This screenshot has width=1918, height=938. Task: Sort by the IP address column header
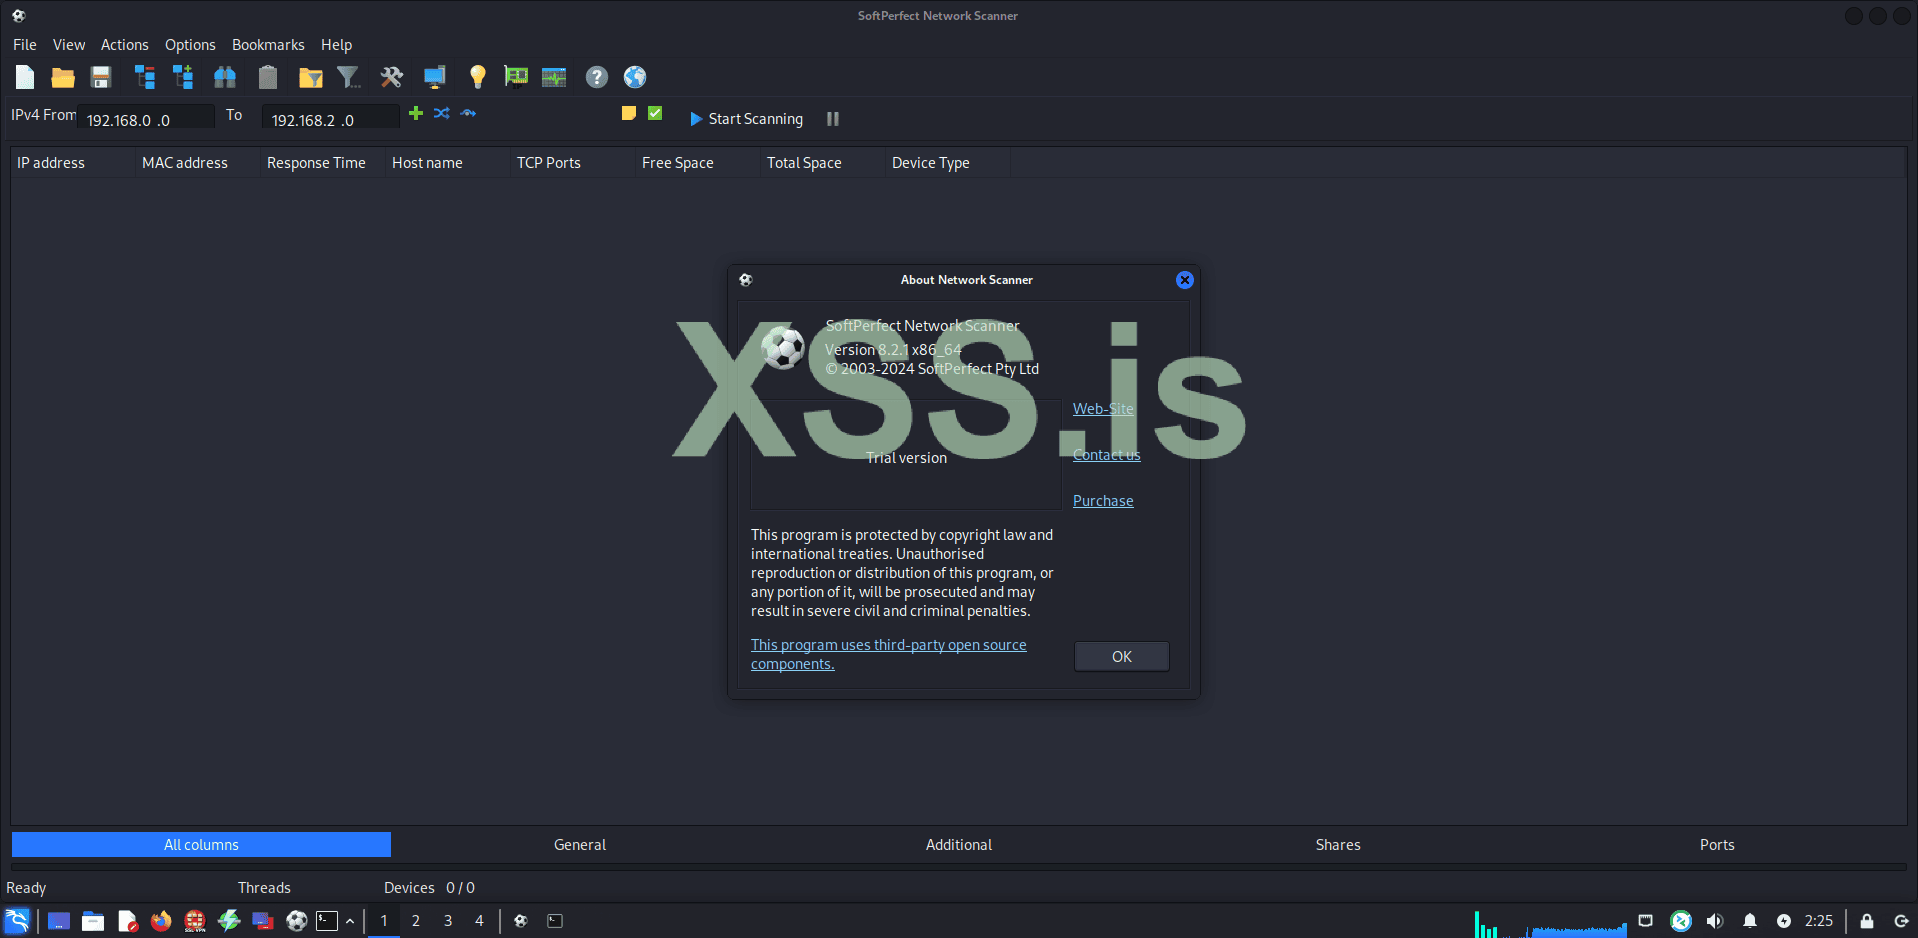73,163
